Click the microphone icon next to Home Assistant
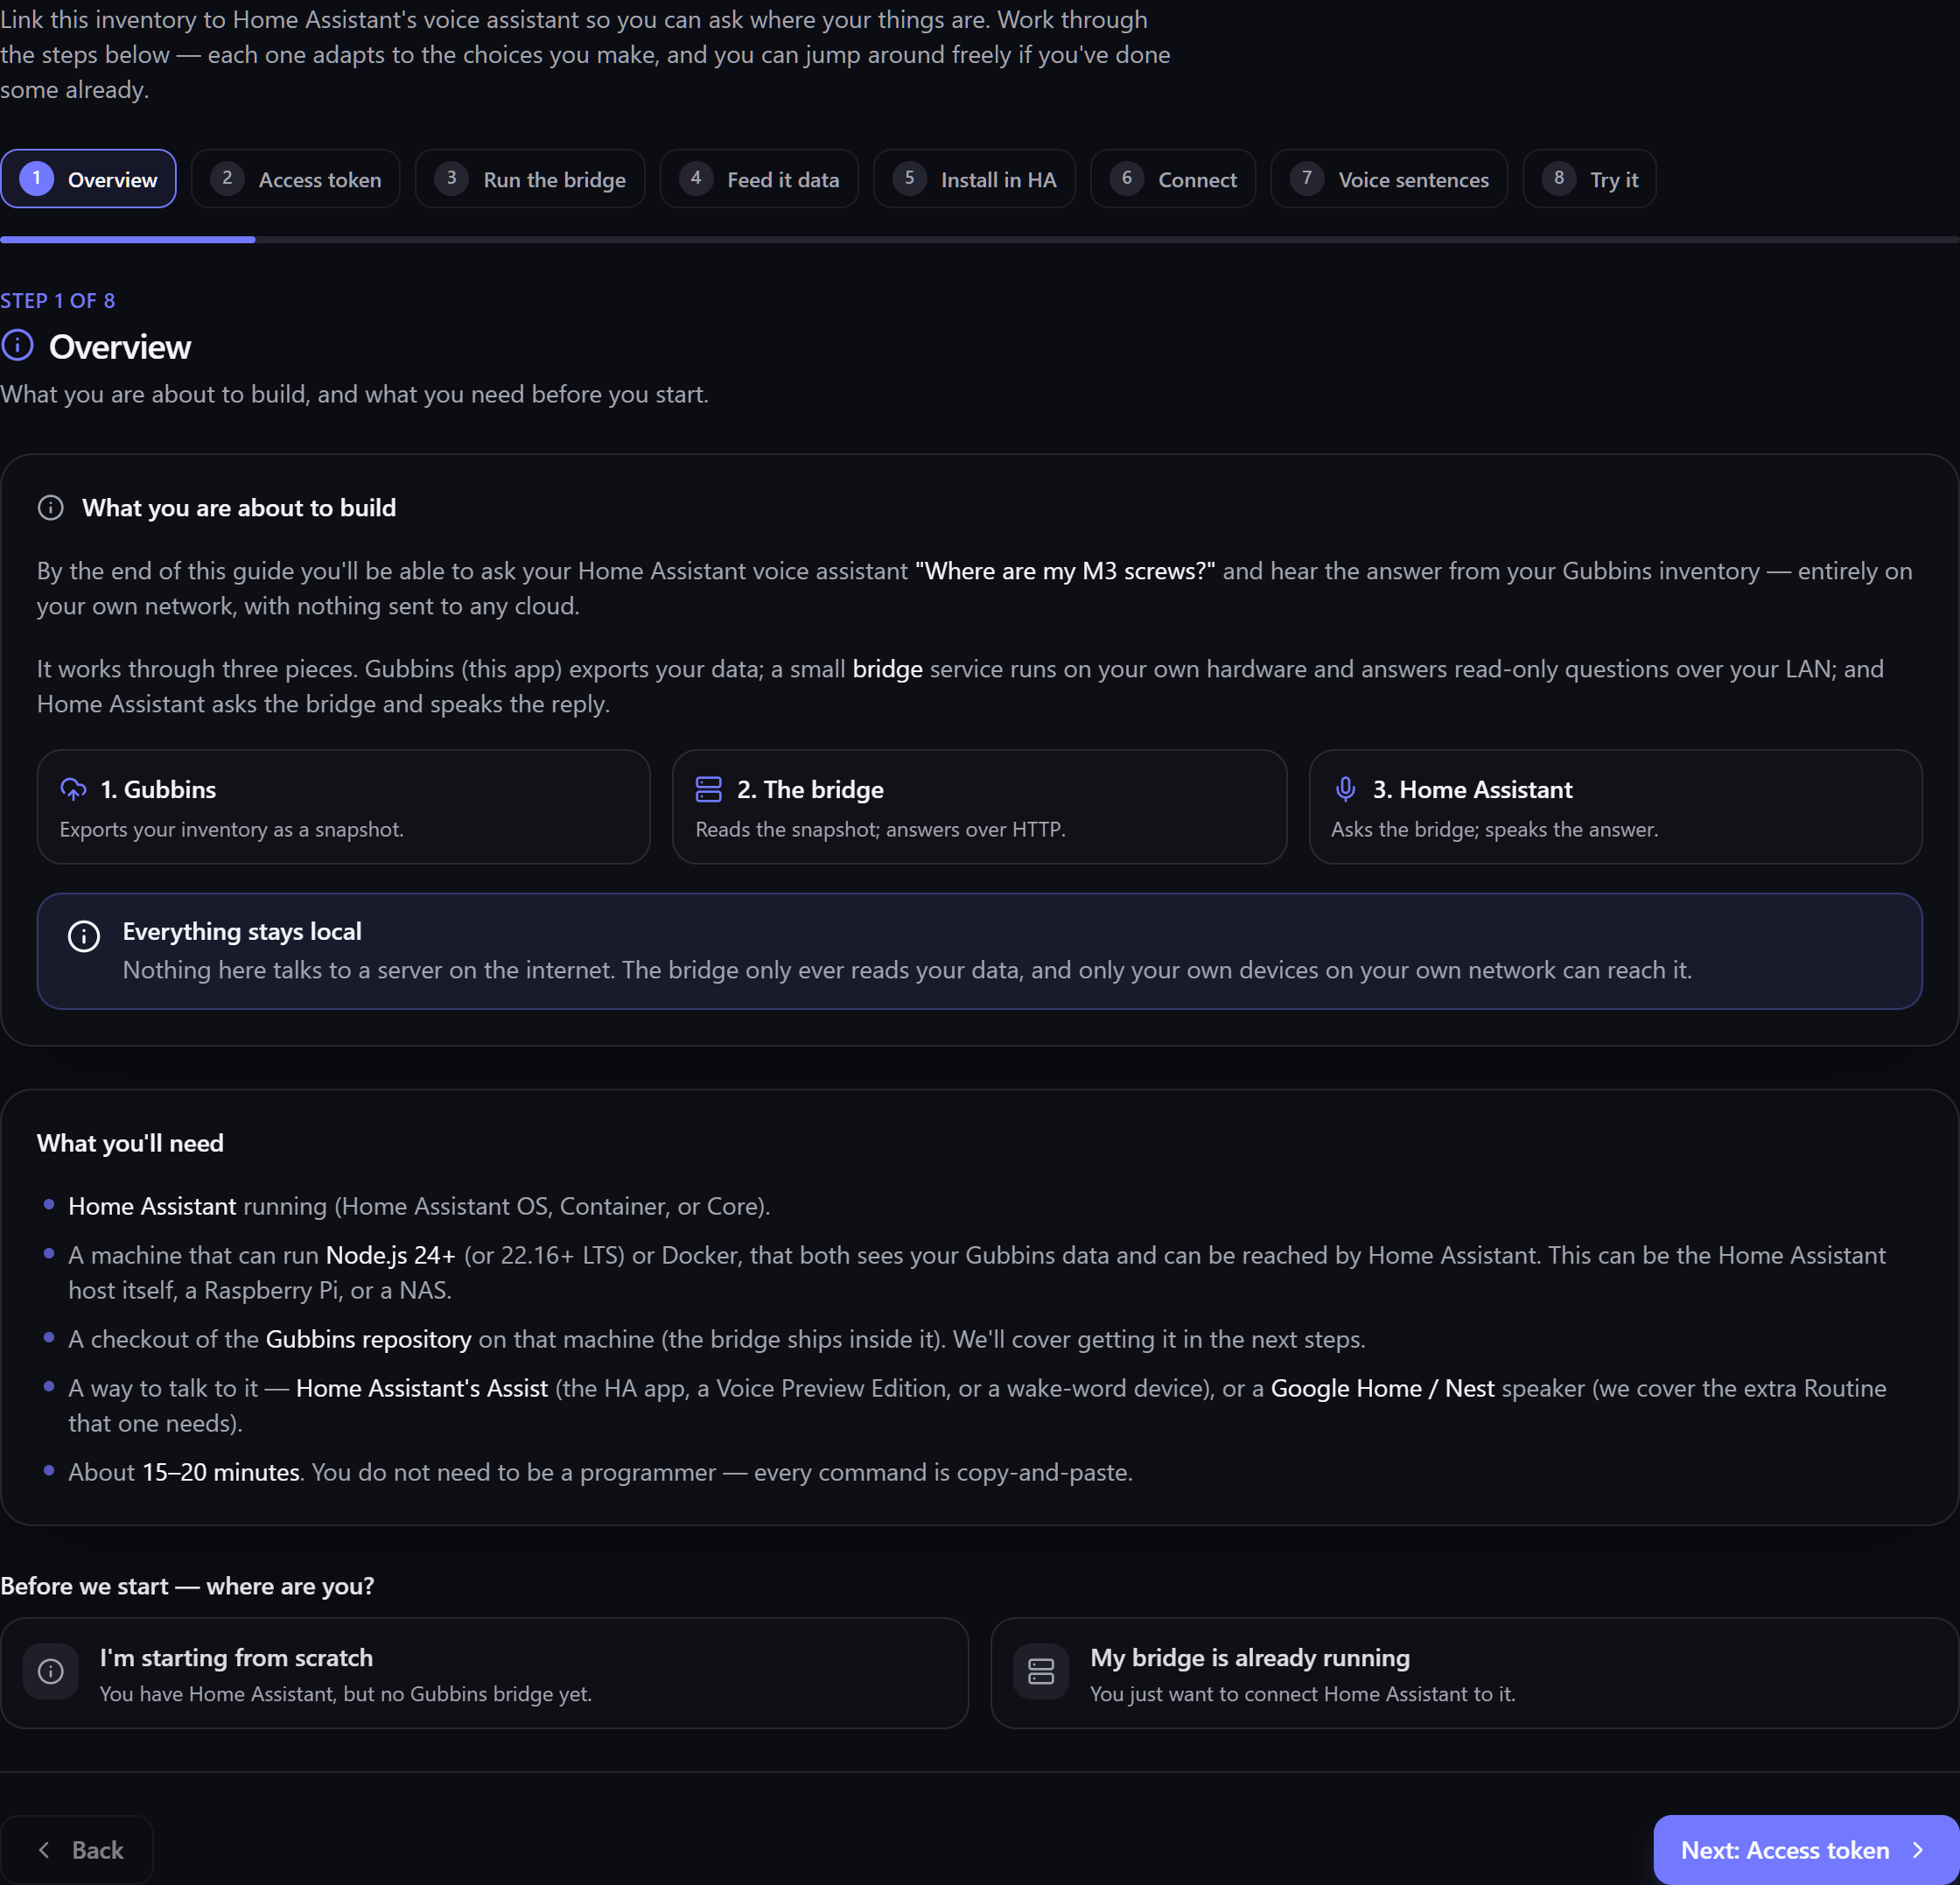The width and height of the screenshot is (1960, 1885). point(1346,789)
